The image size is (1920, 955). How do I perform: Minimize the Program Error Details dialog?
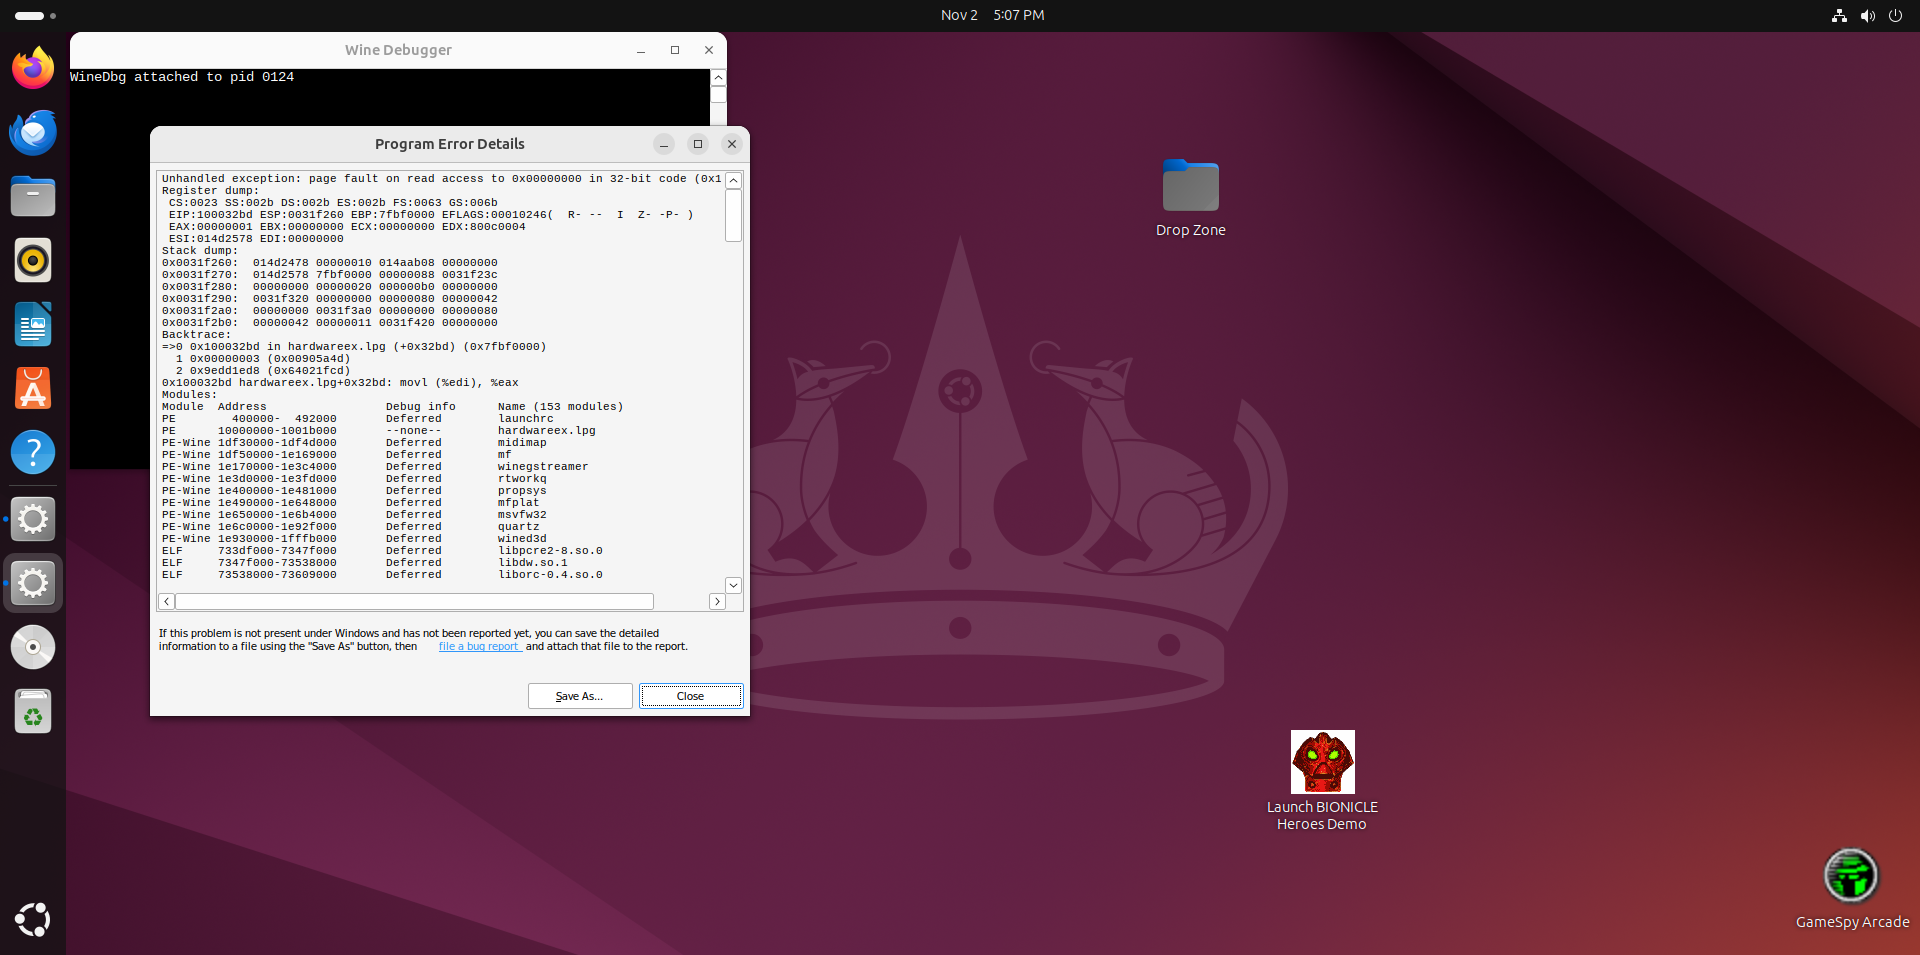(664, 144)
